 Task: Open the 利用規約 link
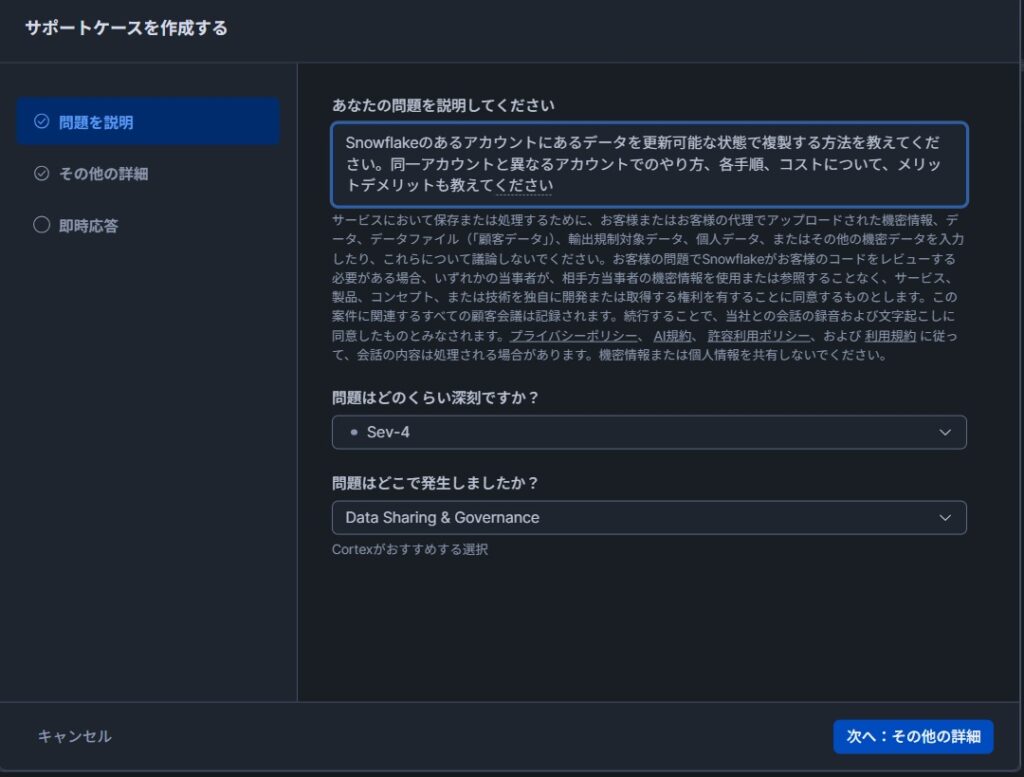890,336
